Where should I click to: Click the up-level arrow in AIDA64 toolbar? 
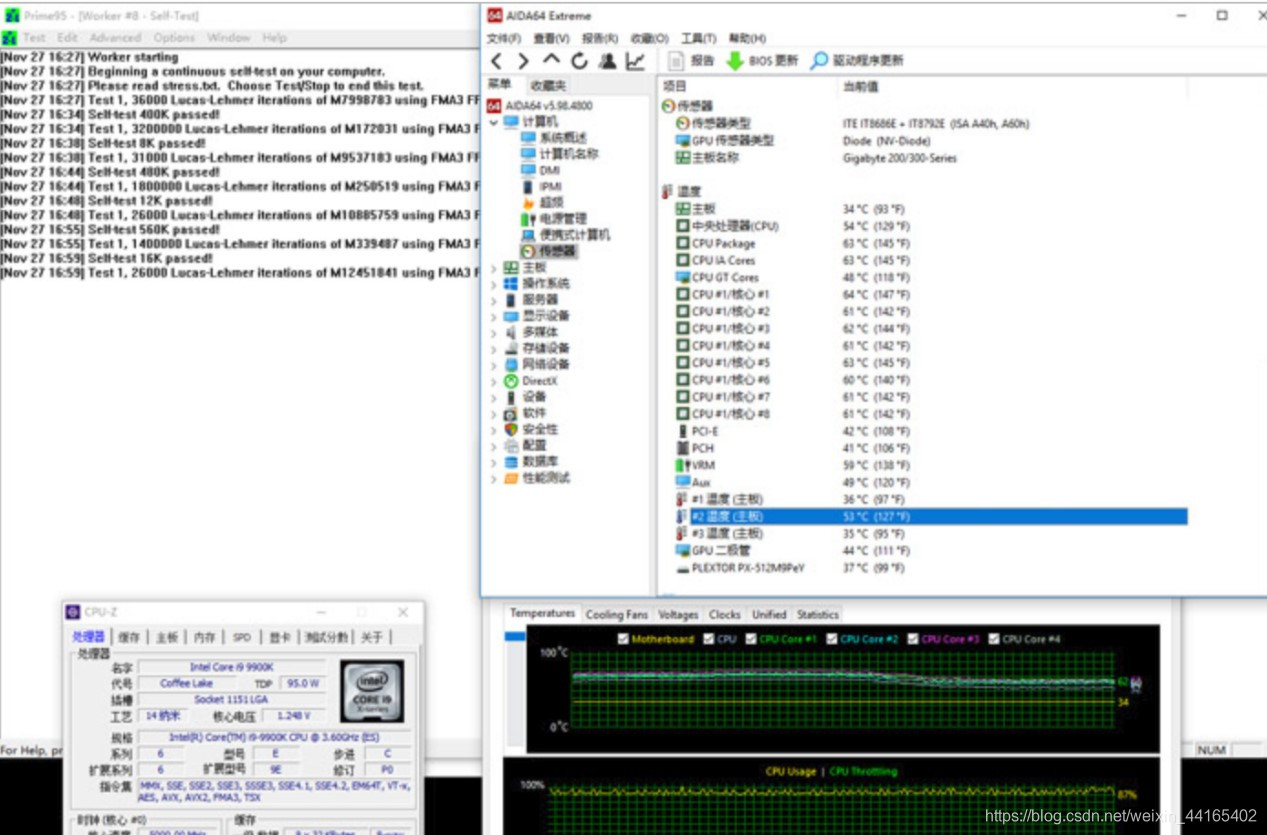tap(551, 61)
